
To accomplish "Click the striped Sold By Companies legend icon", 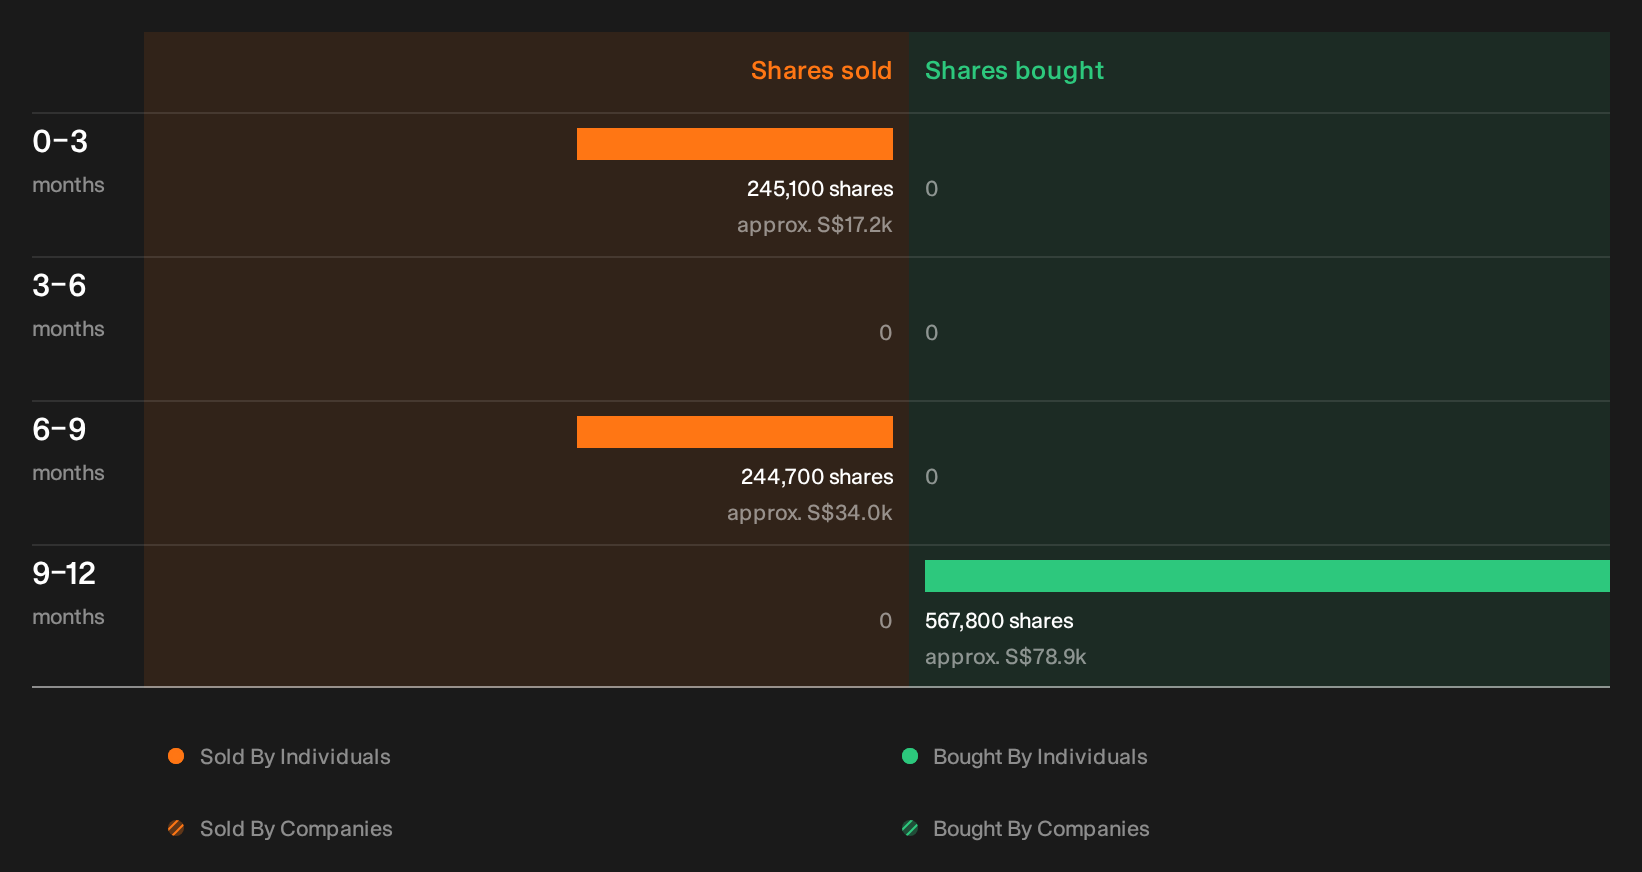I will (176, 828).
